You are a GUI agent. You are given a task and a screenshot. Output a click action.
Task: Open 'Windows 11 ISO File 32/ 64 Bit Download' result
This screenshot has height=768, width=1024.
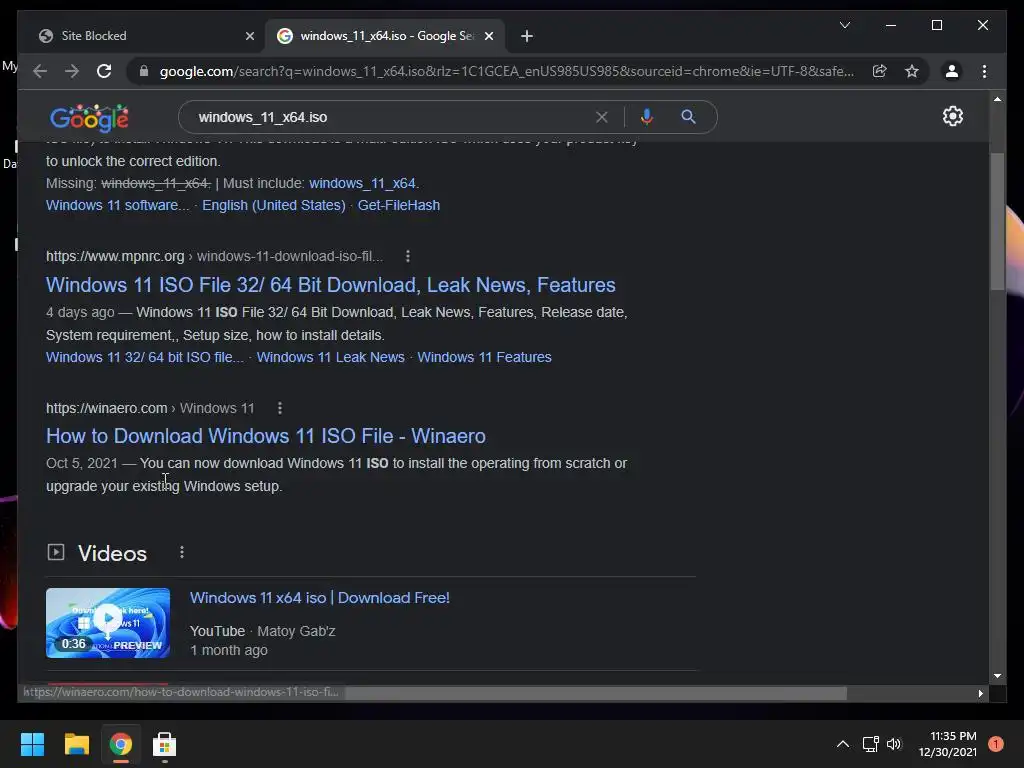click(330, 285)
